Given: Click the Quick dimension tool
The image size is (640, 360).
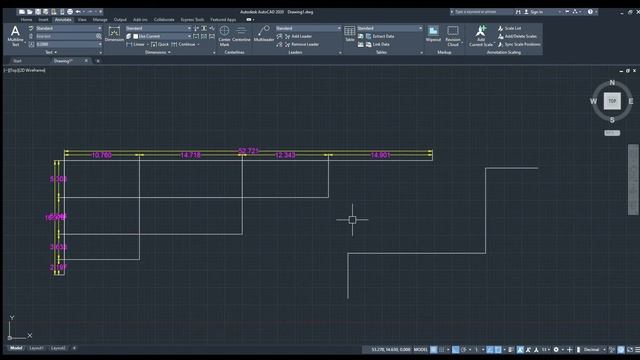Looking at the screenshot, I should (x=160, y=44).
